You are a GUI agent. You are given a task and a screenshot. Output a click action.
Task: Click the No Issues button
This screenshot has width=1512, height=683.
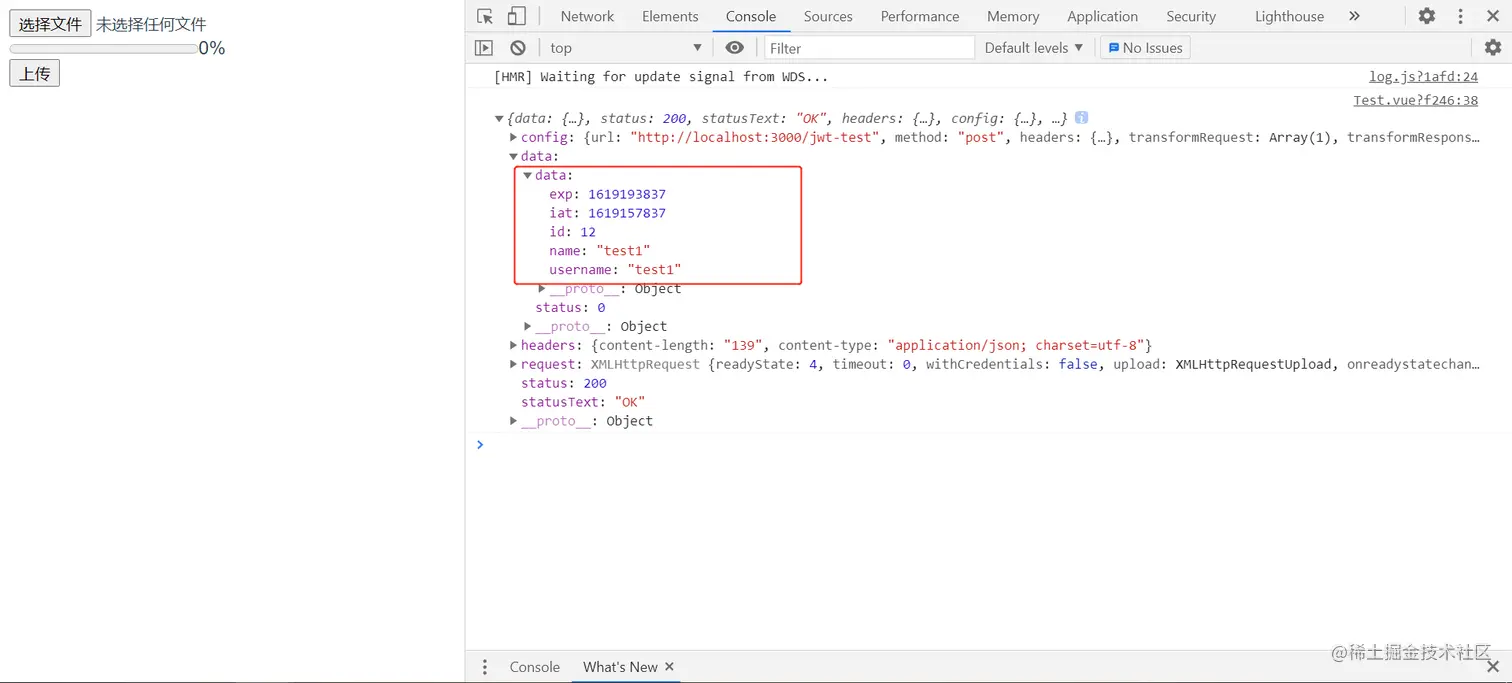tap(1145, 48)
